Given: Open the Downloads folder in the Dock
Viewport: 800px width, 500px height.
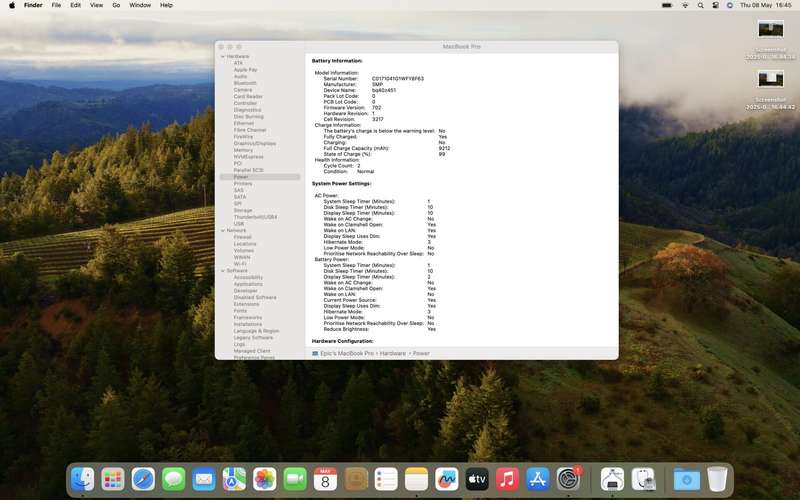Looking at the screenshot, I should [687, 480].
